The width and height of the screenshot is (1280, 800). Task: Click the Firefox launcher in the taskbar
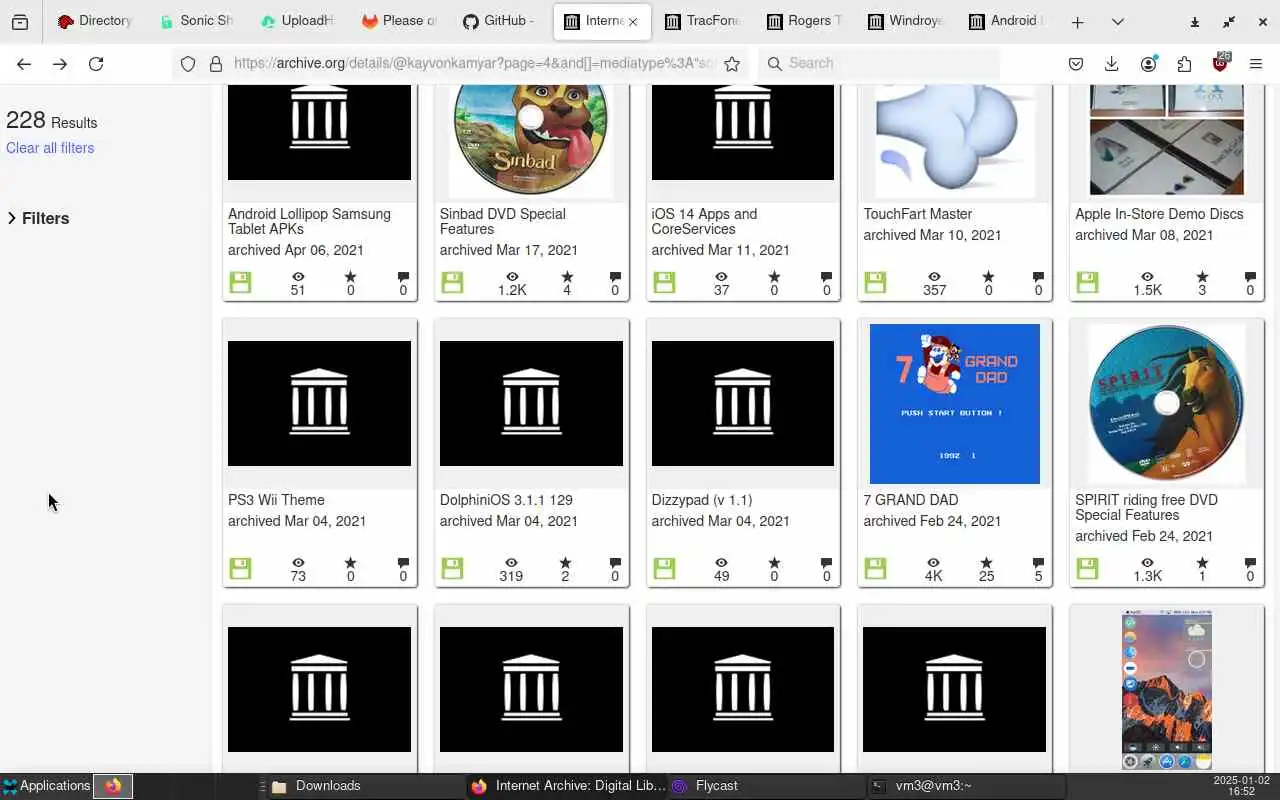(113, 786)
